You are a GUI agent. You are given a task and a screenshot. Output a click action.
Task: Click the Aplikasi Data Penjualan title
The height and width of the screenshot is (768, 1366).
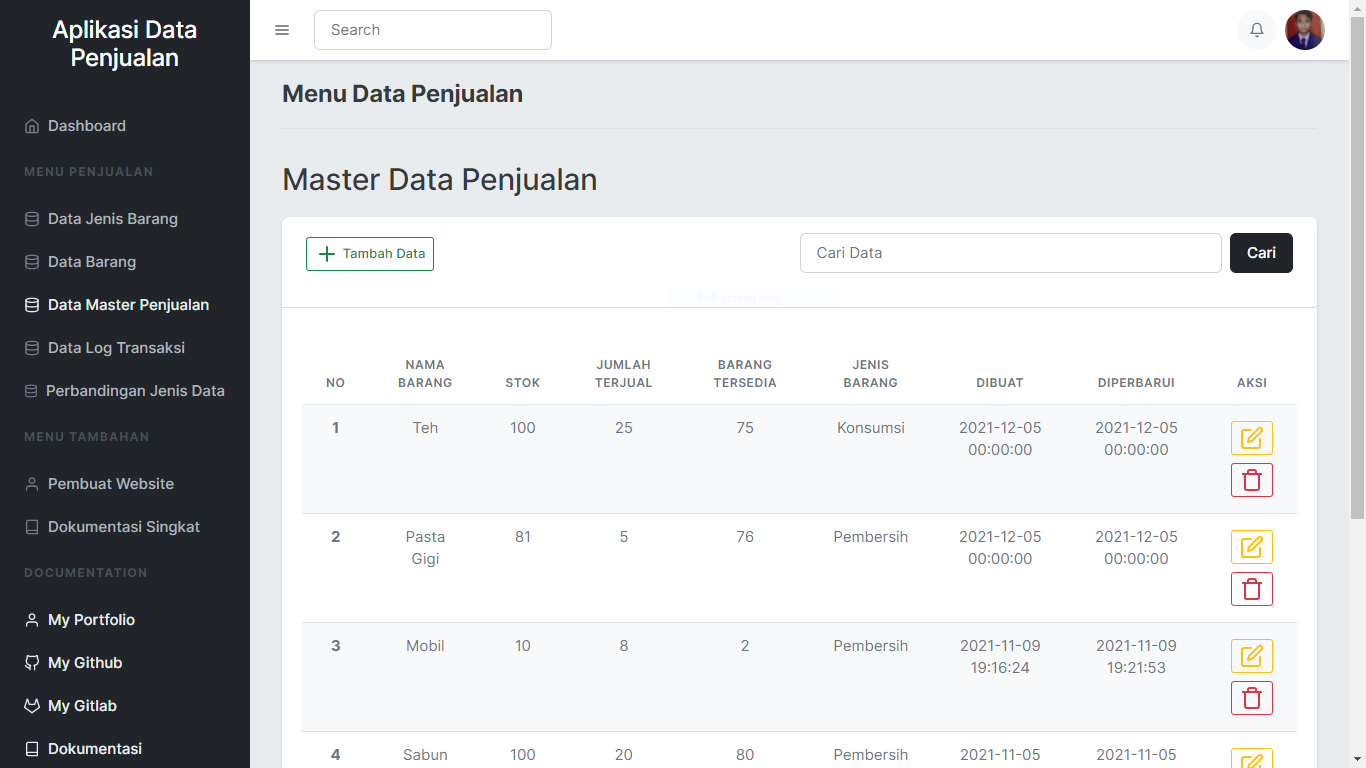(x=125, y=44)
